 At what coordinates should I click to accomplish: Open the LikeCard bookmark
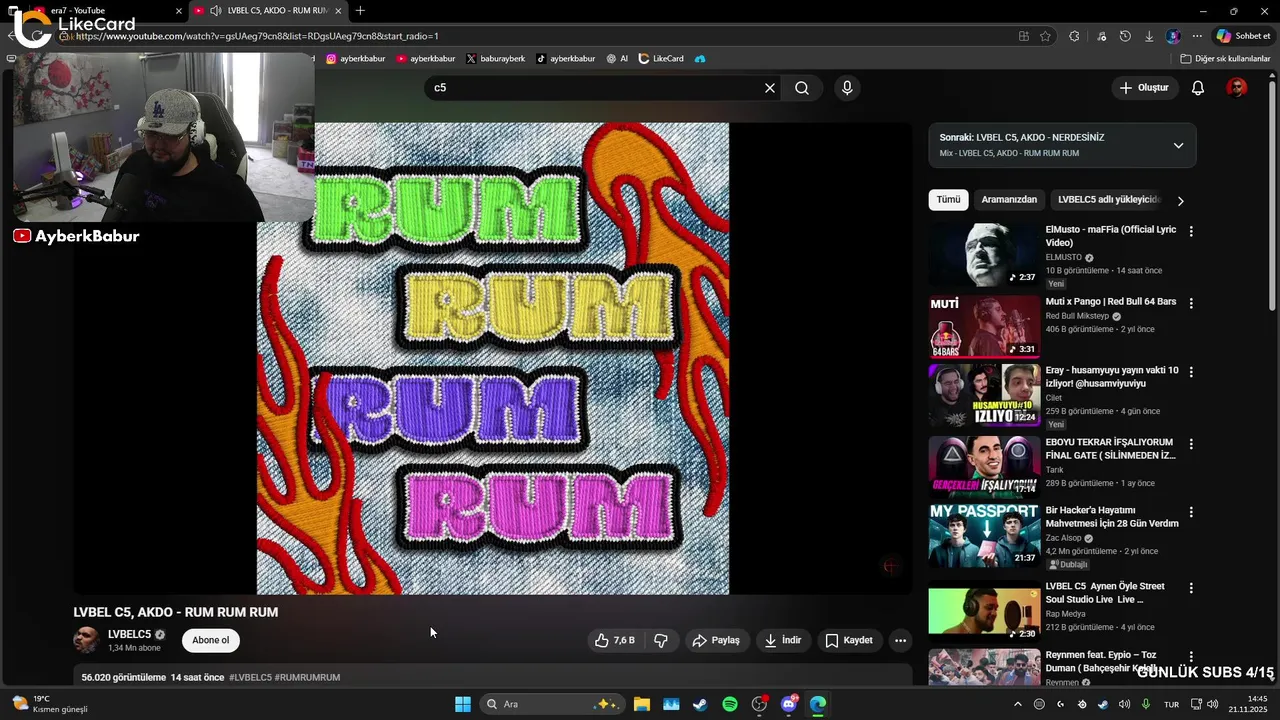[661, 59]
